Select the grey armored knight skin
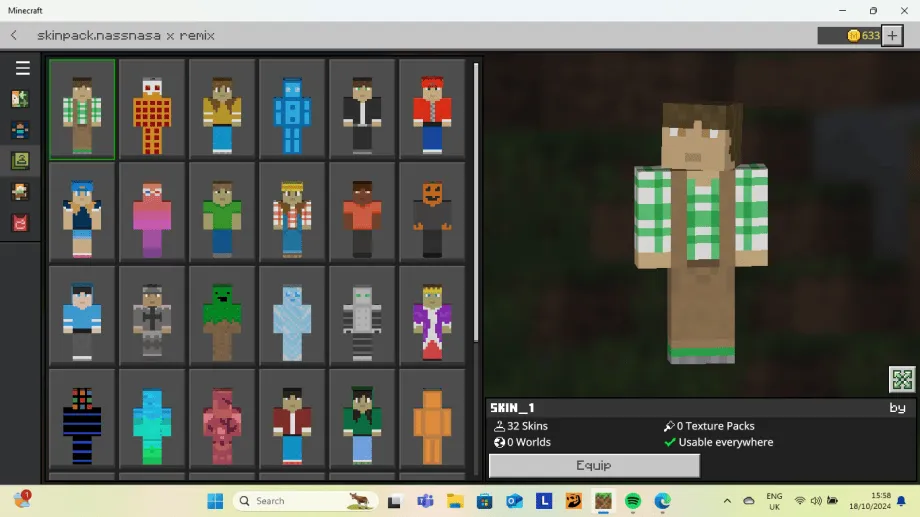The image size is (920, 517). pos(152,316)
